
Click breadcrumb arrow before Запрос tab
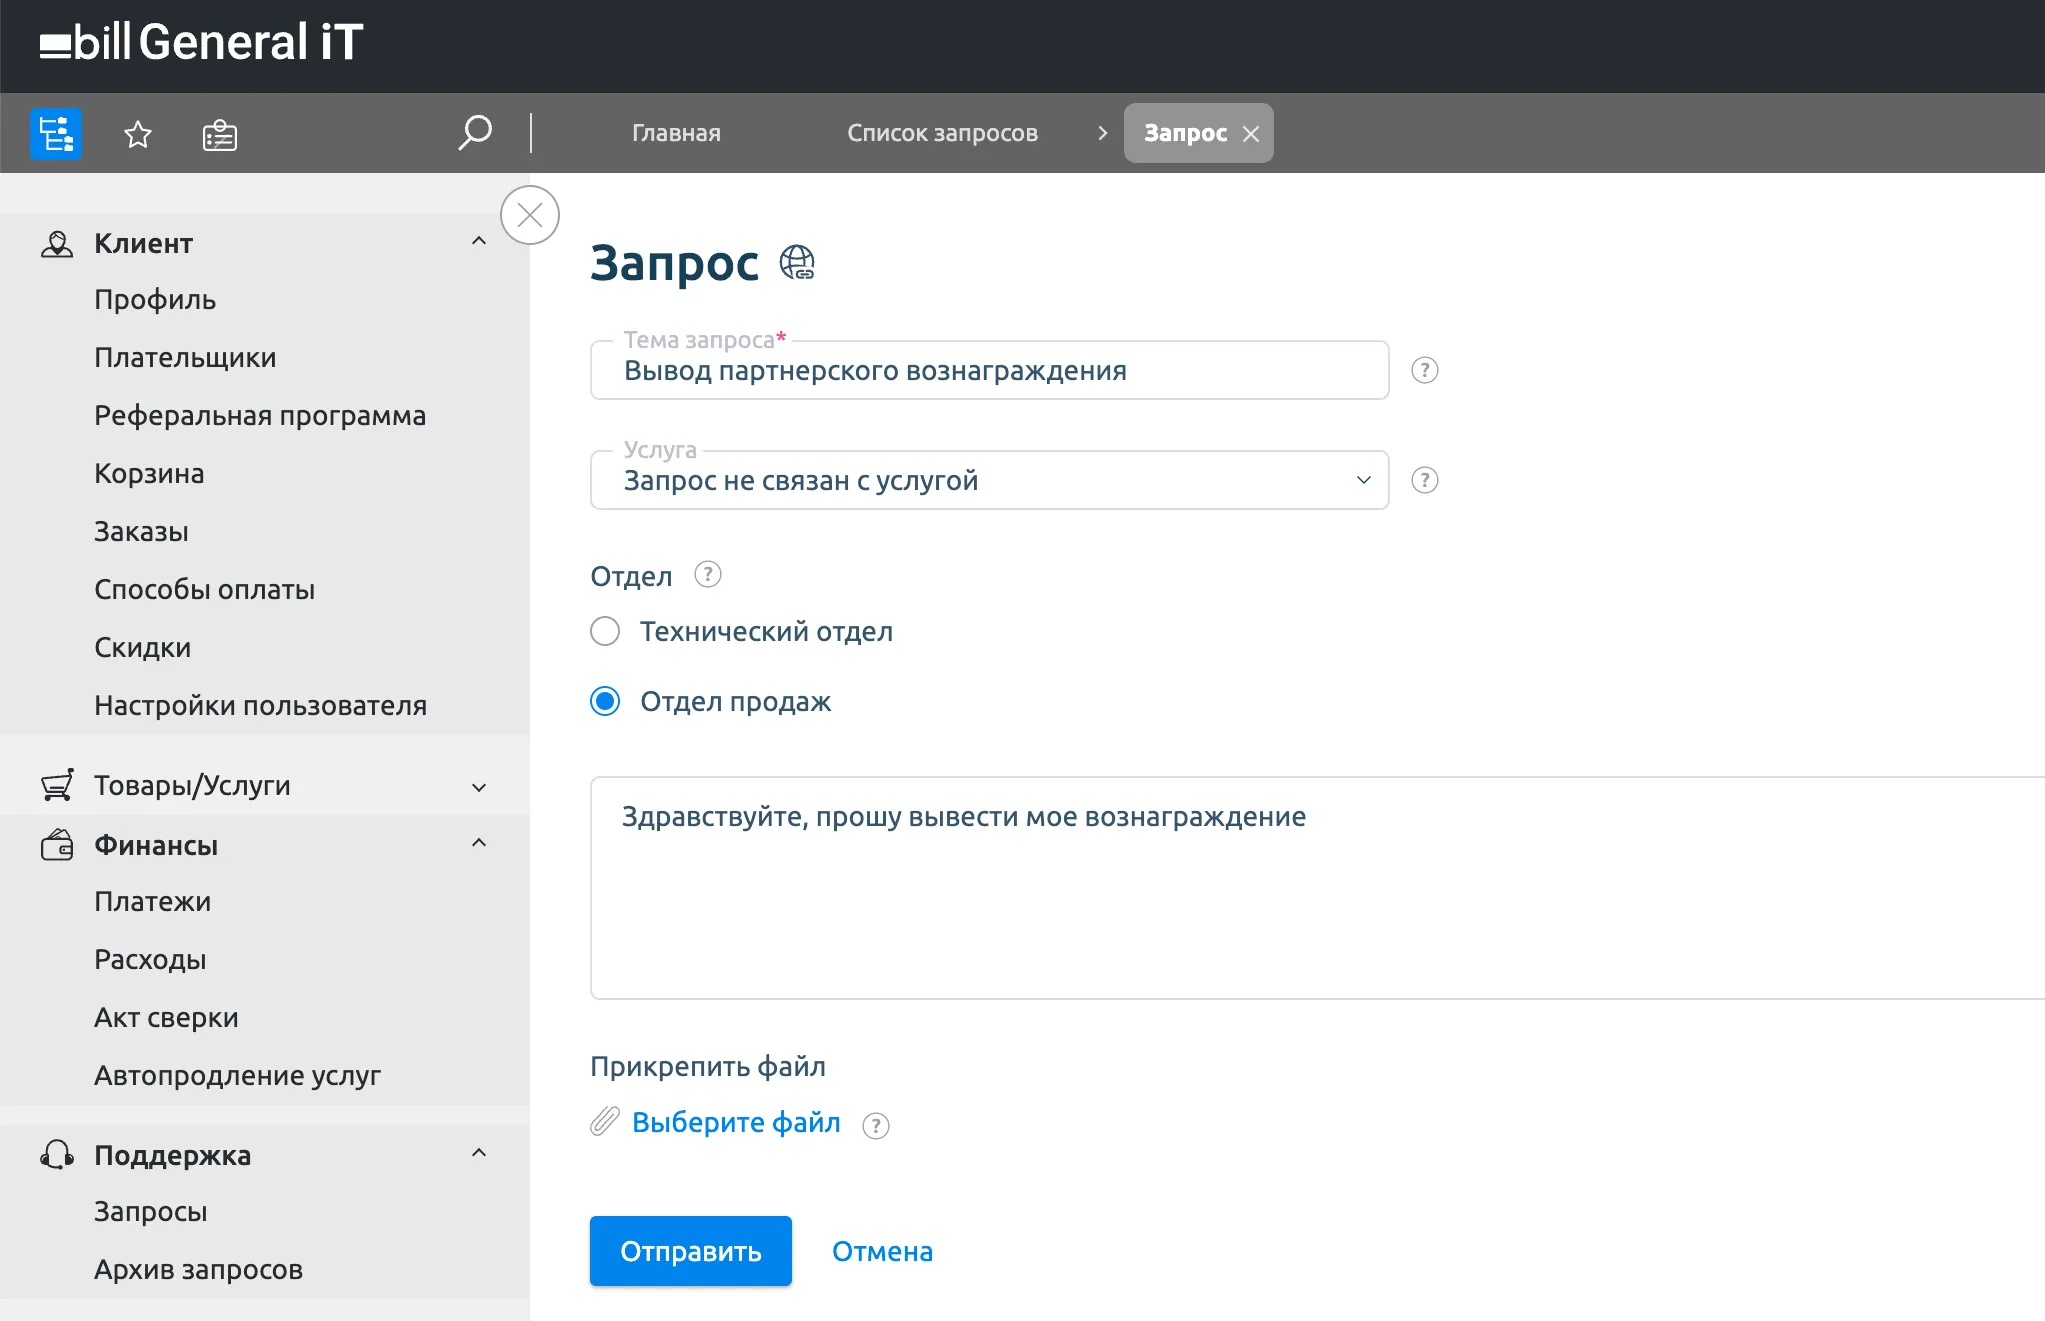(1102, 133)
